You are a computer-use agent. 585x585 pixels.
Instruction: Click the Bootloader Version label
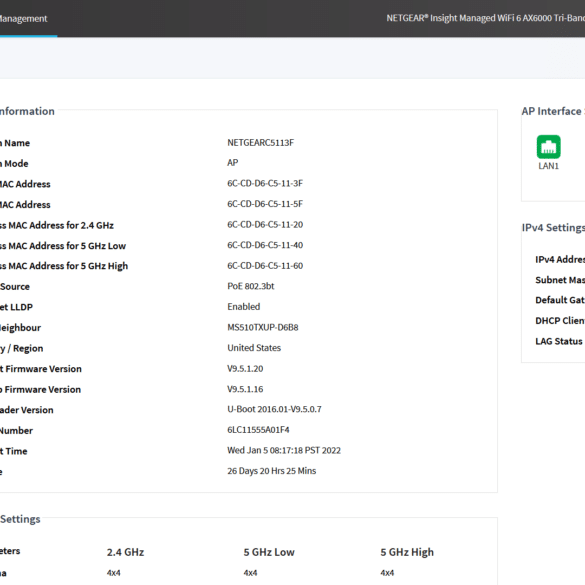26,410
